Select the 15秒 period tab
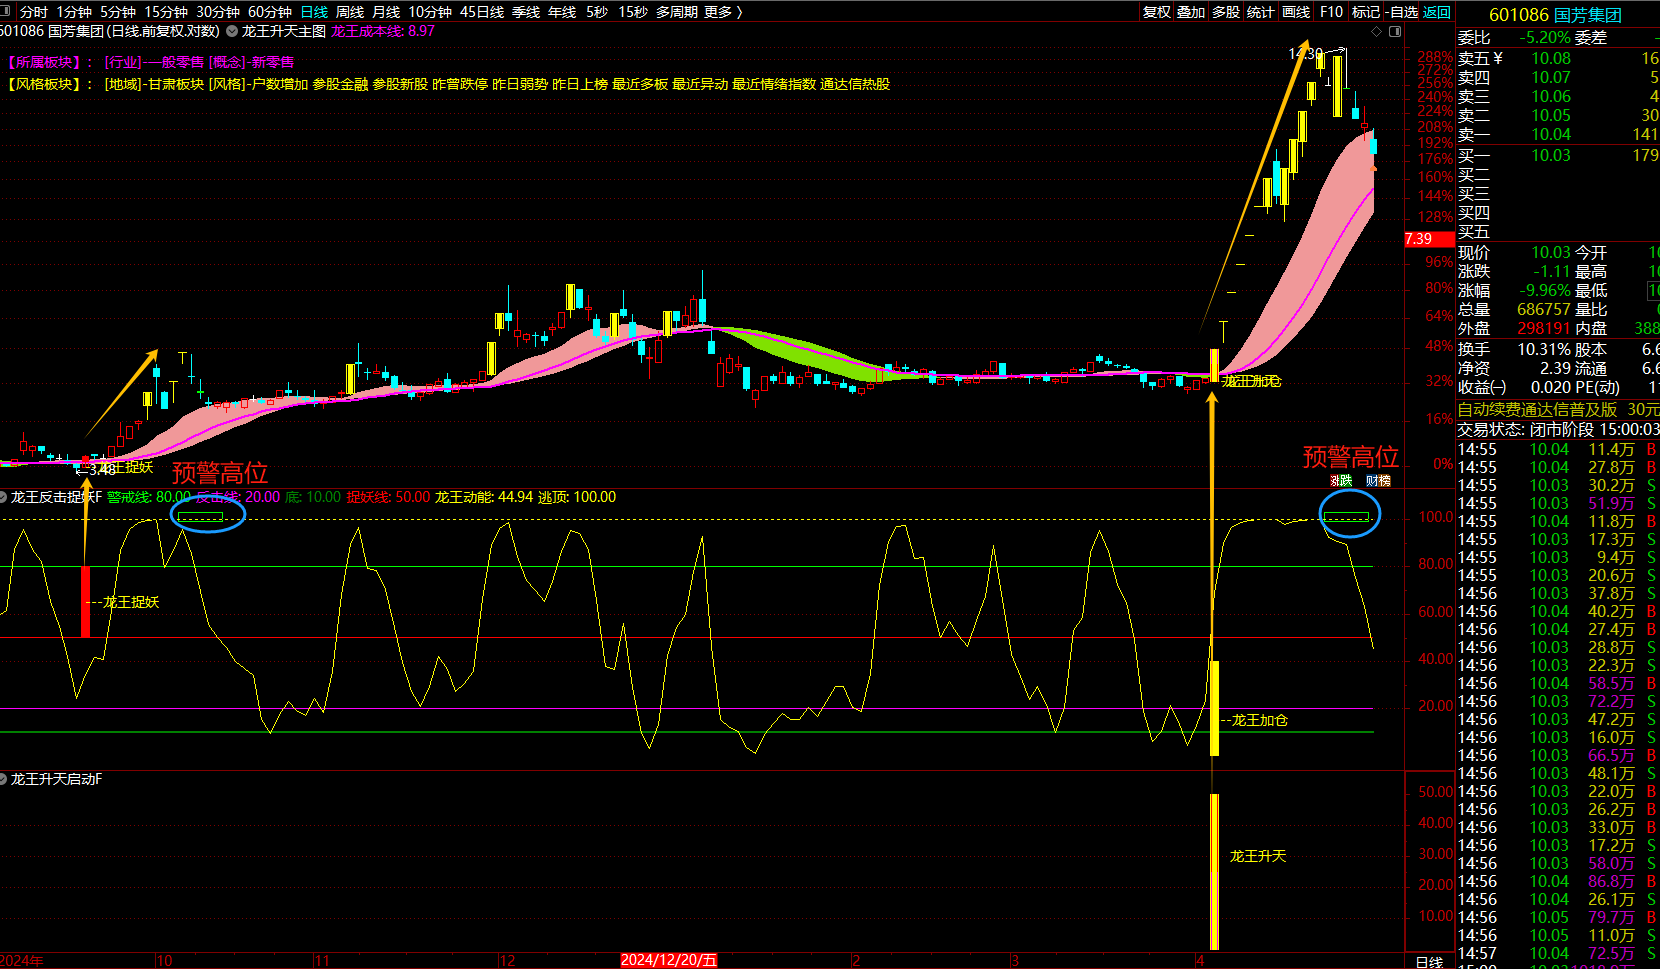The image size is (1660, 969). 633,12
